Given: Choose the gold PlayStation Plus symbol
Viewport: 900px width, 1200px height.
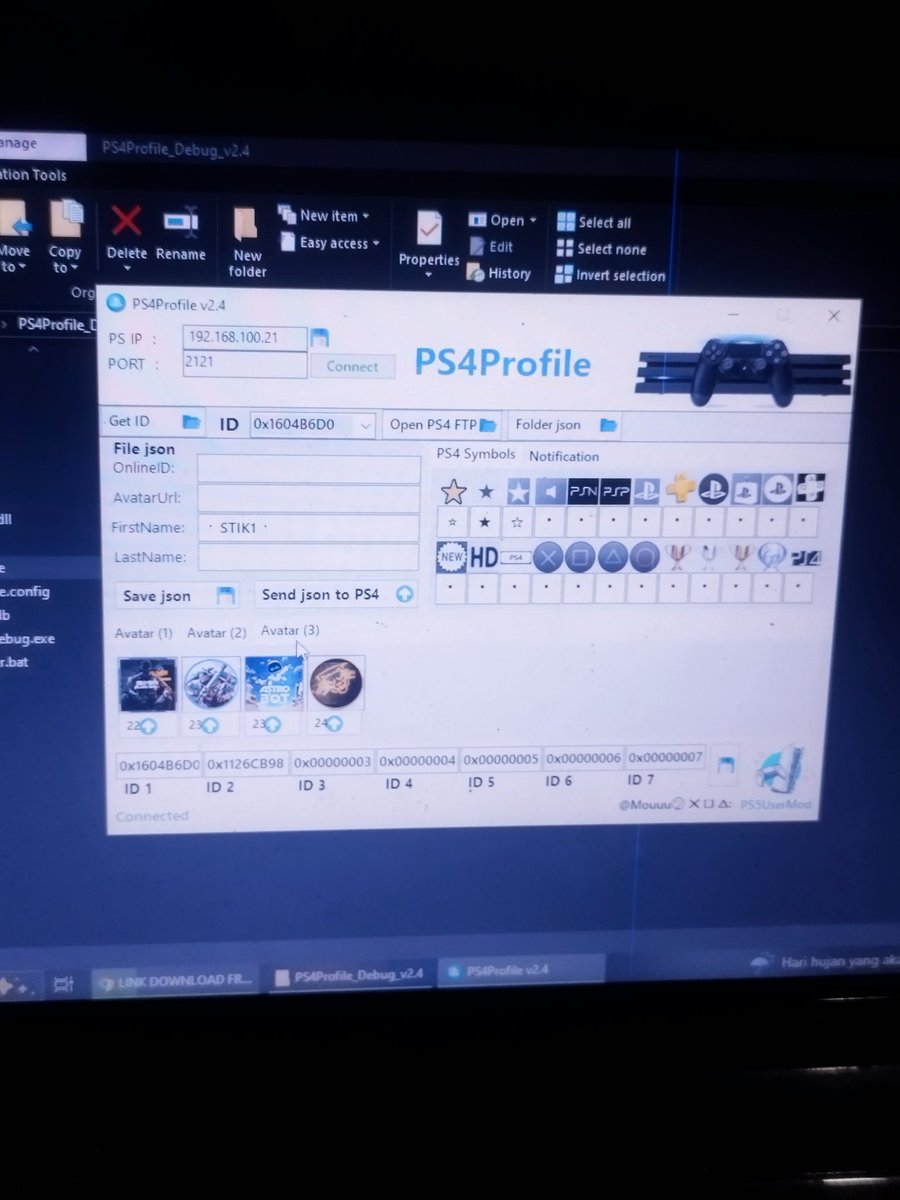Looking at the screenshot, I should (680, 489).
